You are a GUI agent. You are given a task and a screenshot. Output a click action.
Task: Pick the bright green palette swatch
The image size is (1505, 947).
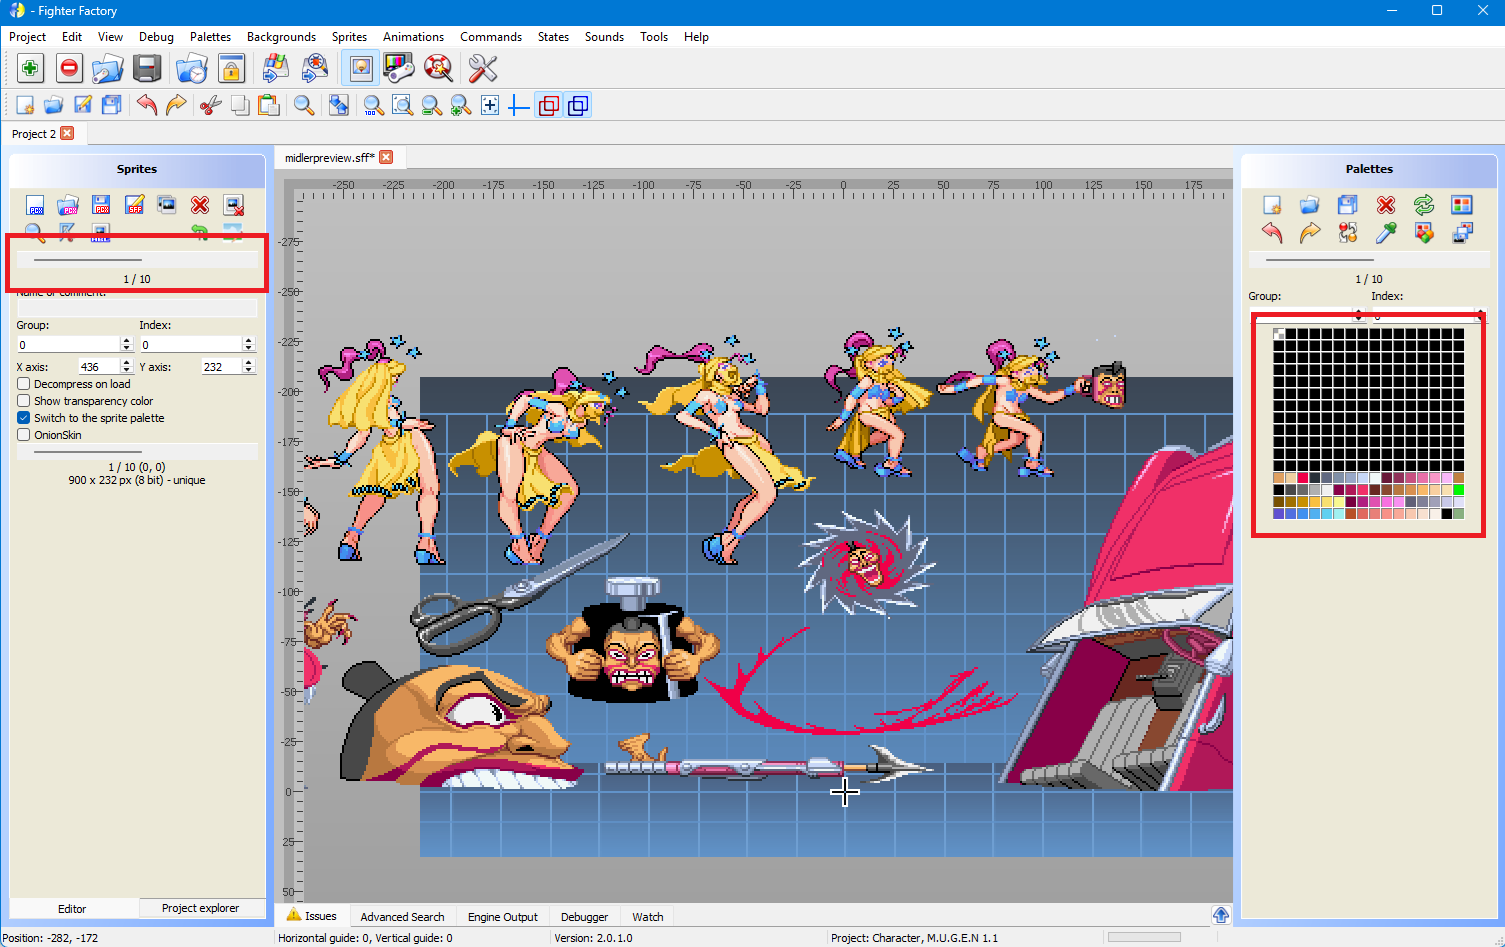pos(1458,490)
